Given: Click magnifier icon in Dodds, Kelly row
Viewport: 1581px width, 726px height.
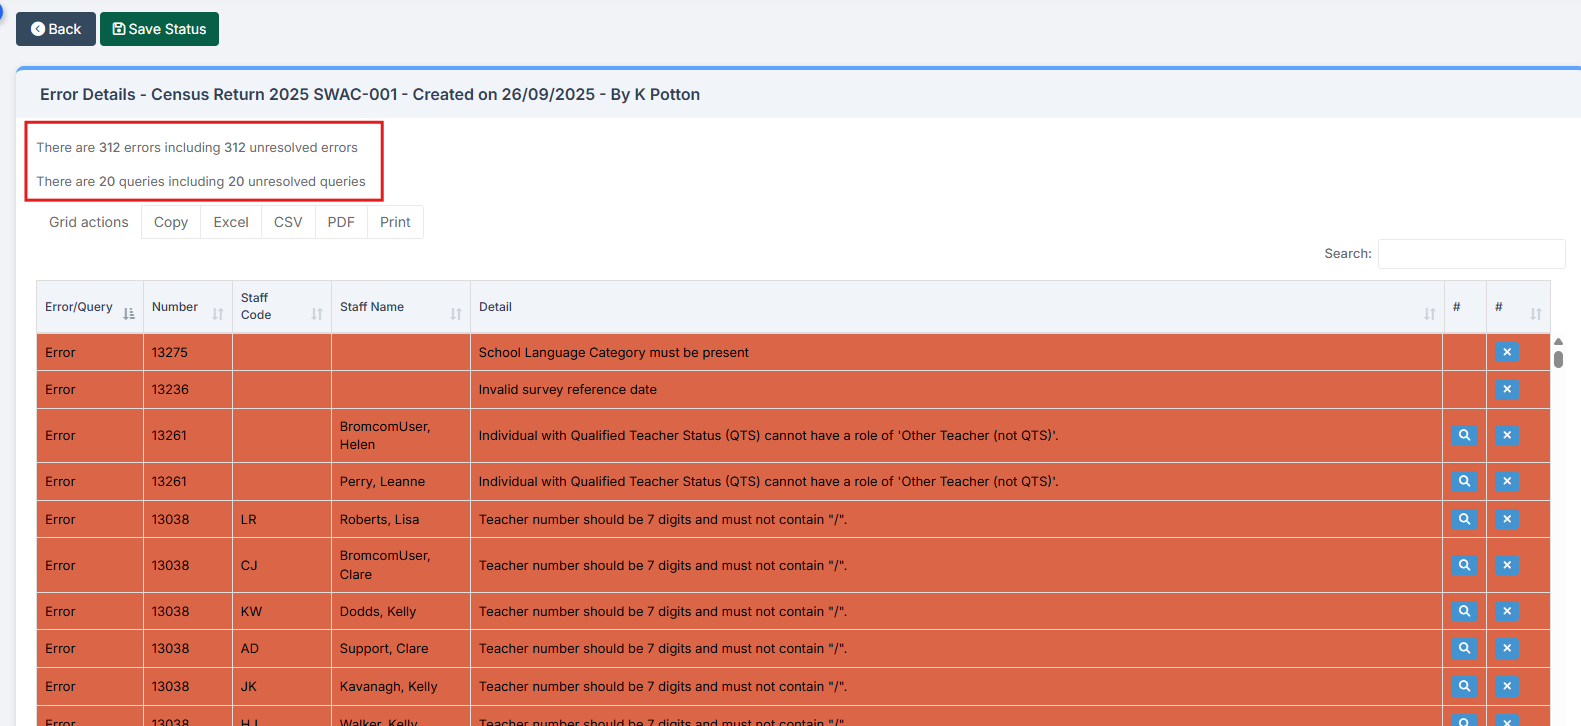Looking at the screenshot, I should pyautogui.click(x=1464, y=611).
